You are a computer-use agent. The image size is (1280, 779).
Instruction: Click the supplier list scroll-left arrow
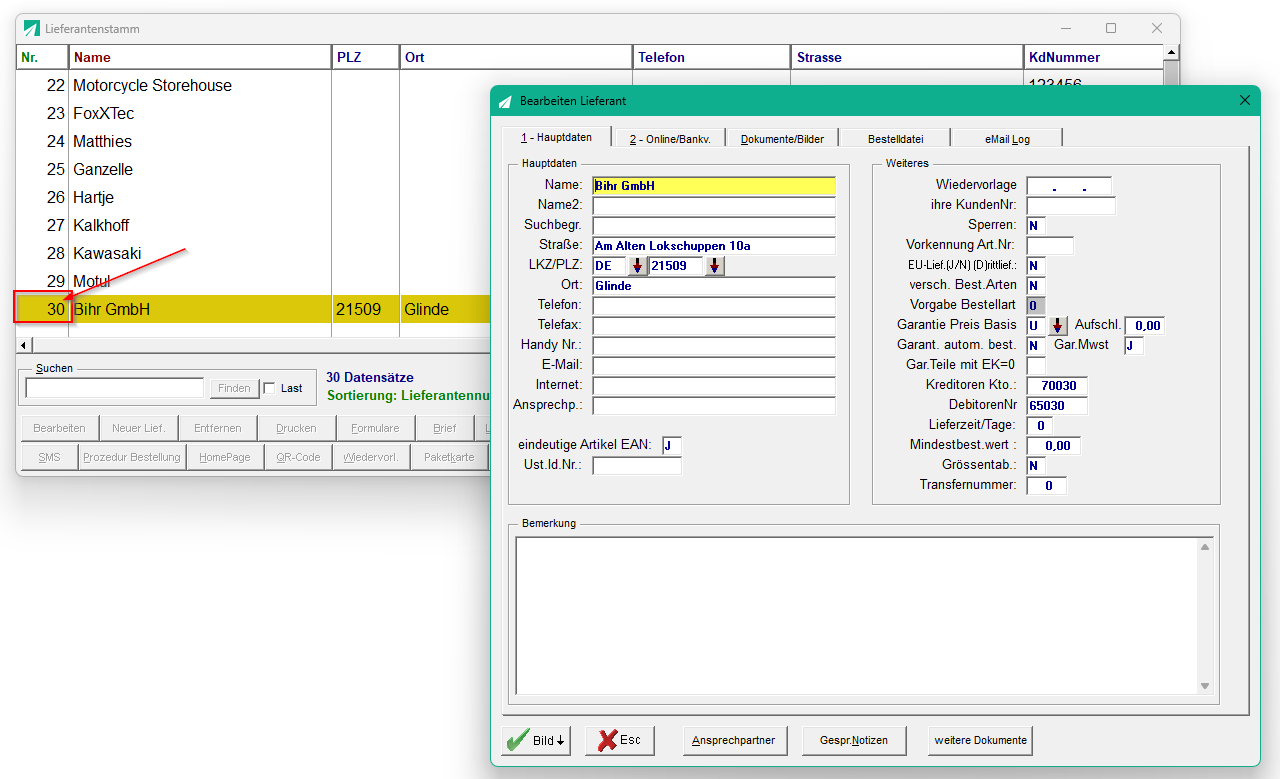coord(23,345)
